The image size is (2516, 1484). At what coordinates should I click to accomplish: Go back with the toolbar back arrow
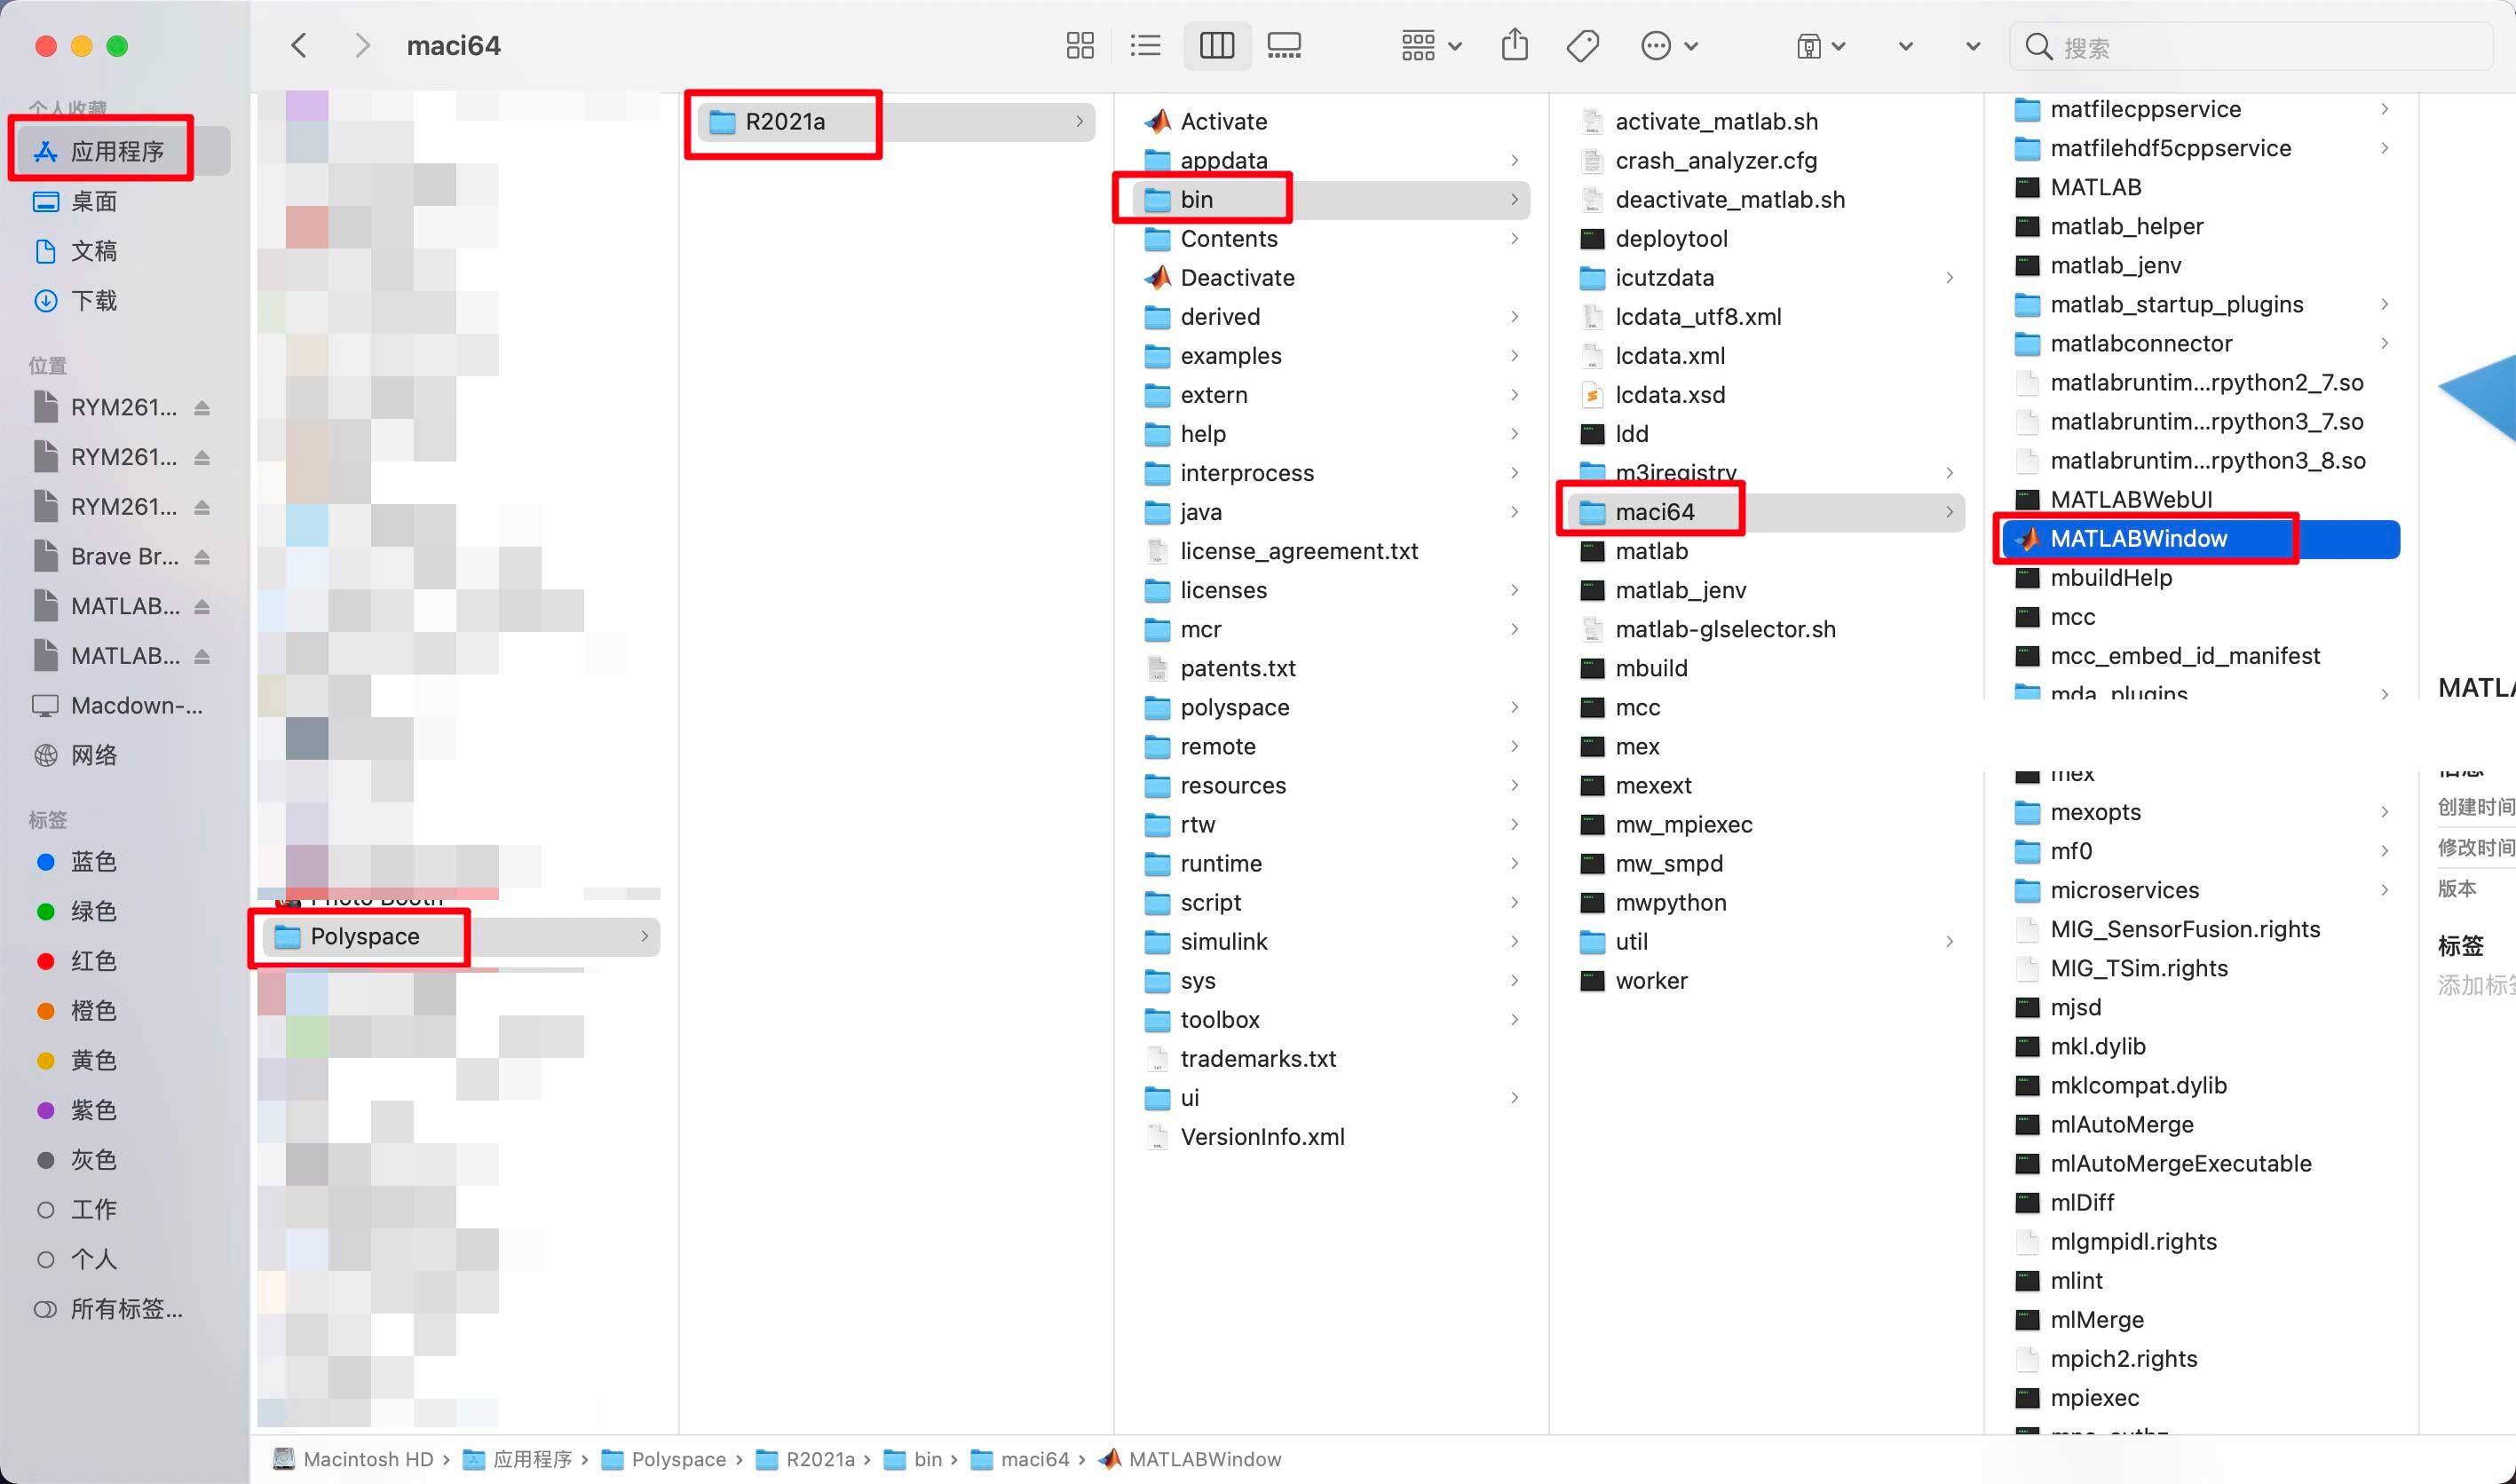click(298, 46)
